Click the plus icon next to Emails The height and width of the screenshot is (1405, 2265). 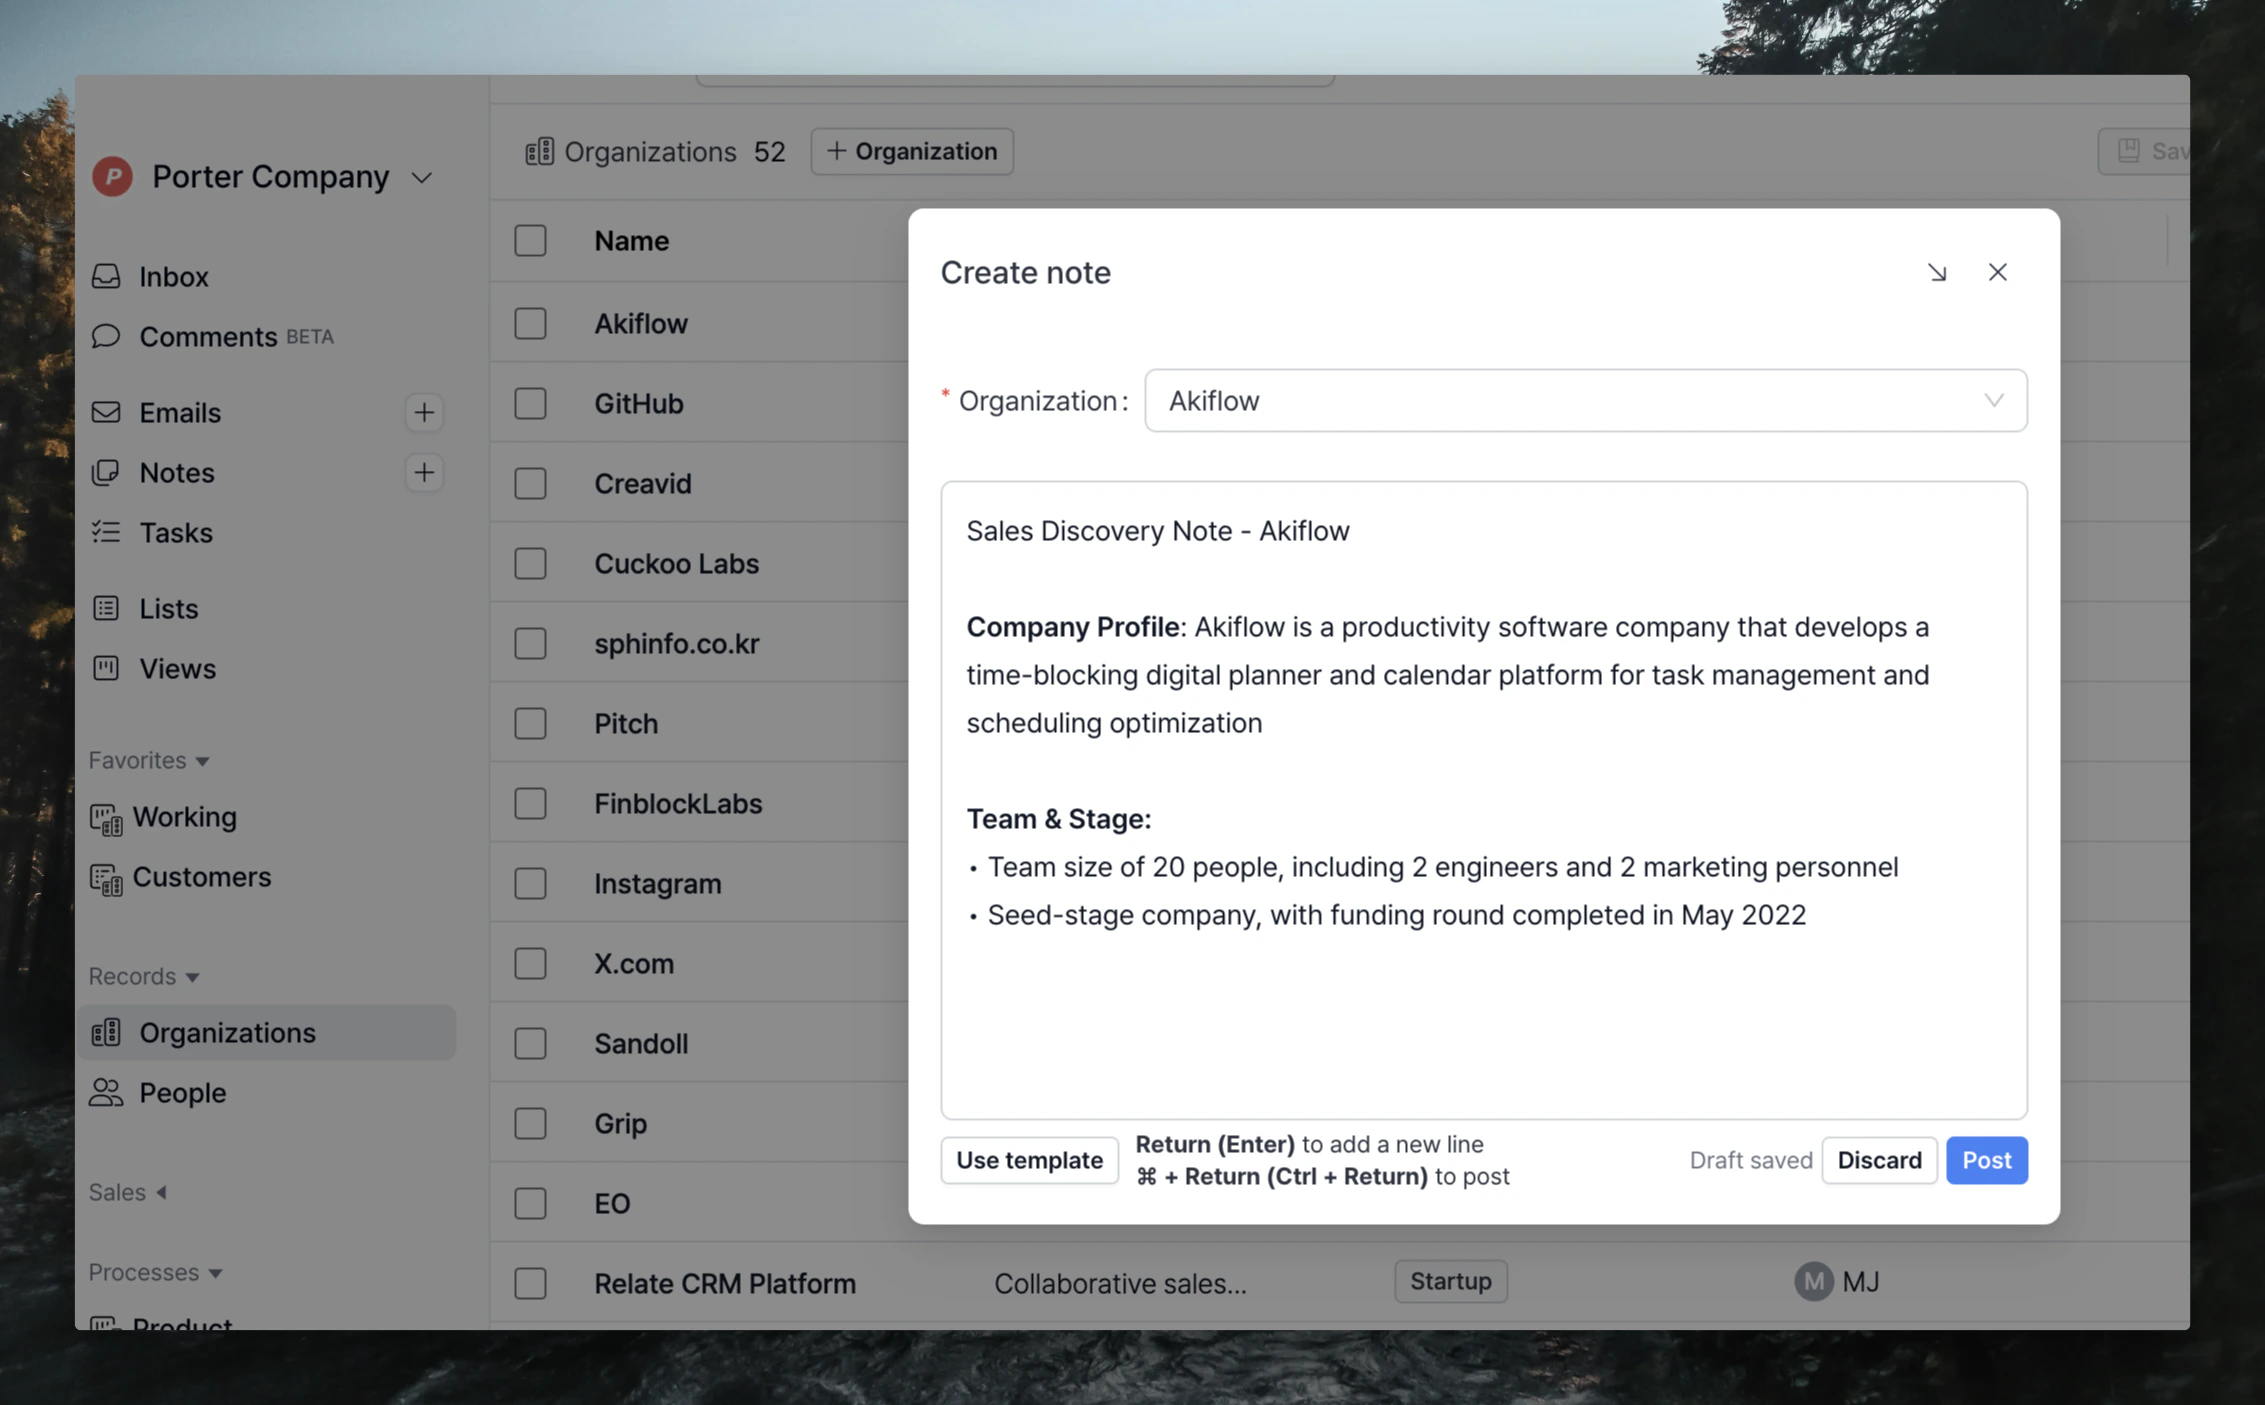(x=424, y=412)
